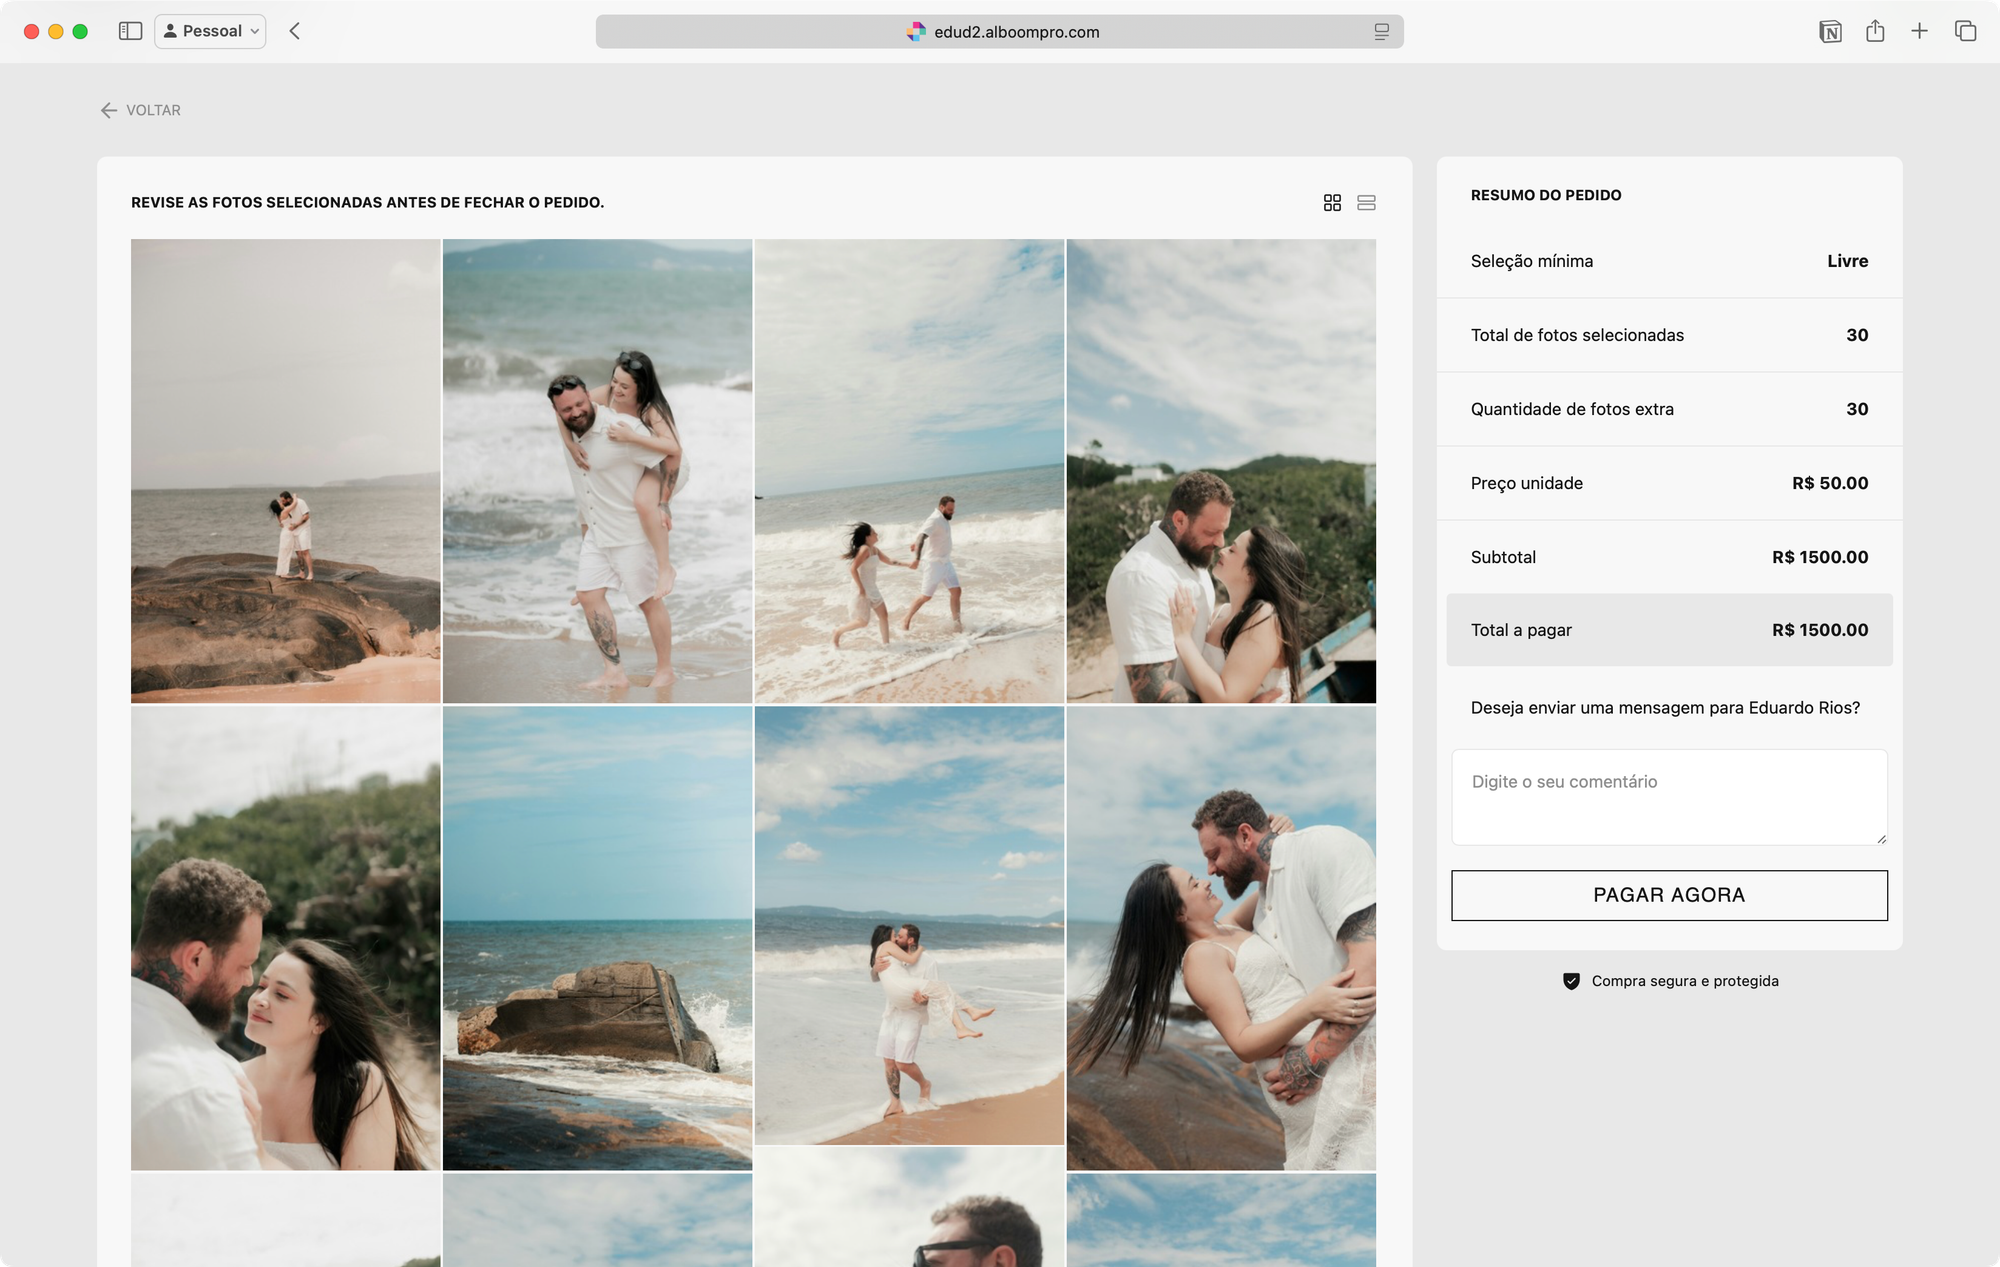The height and width of the screenshot is (1267, 2000).
Task: Navigate back with the browser chevron
Action: pos(294,31)
